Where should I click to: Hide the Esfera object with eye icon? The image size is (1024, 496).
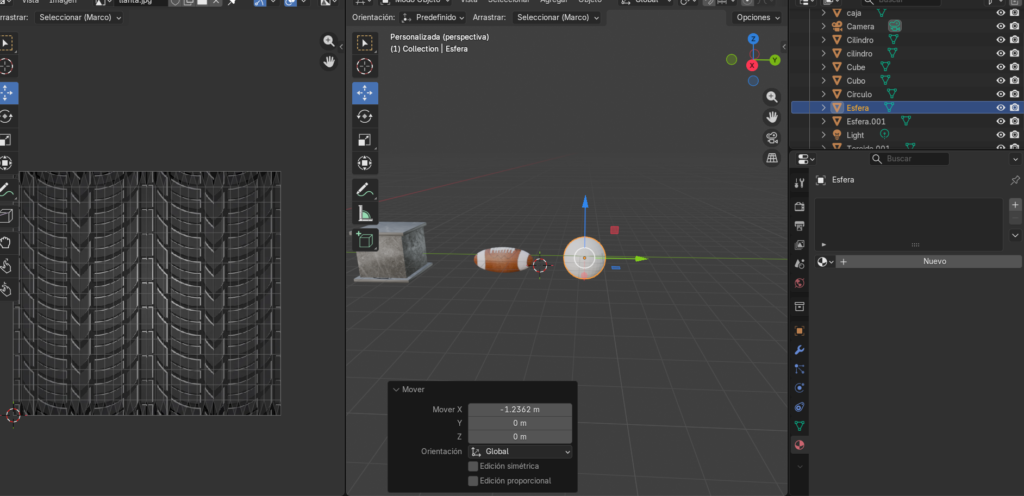click(1000, 107)
